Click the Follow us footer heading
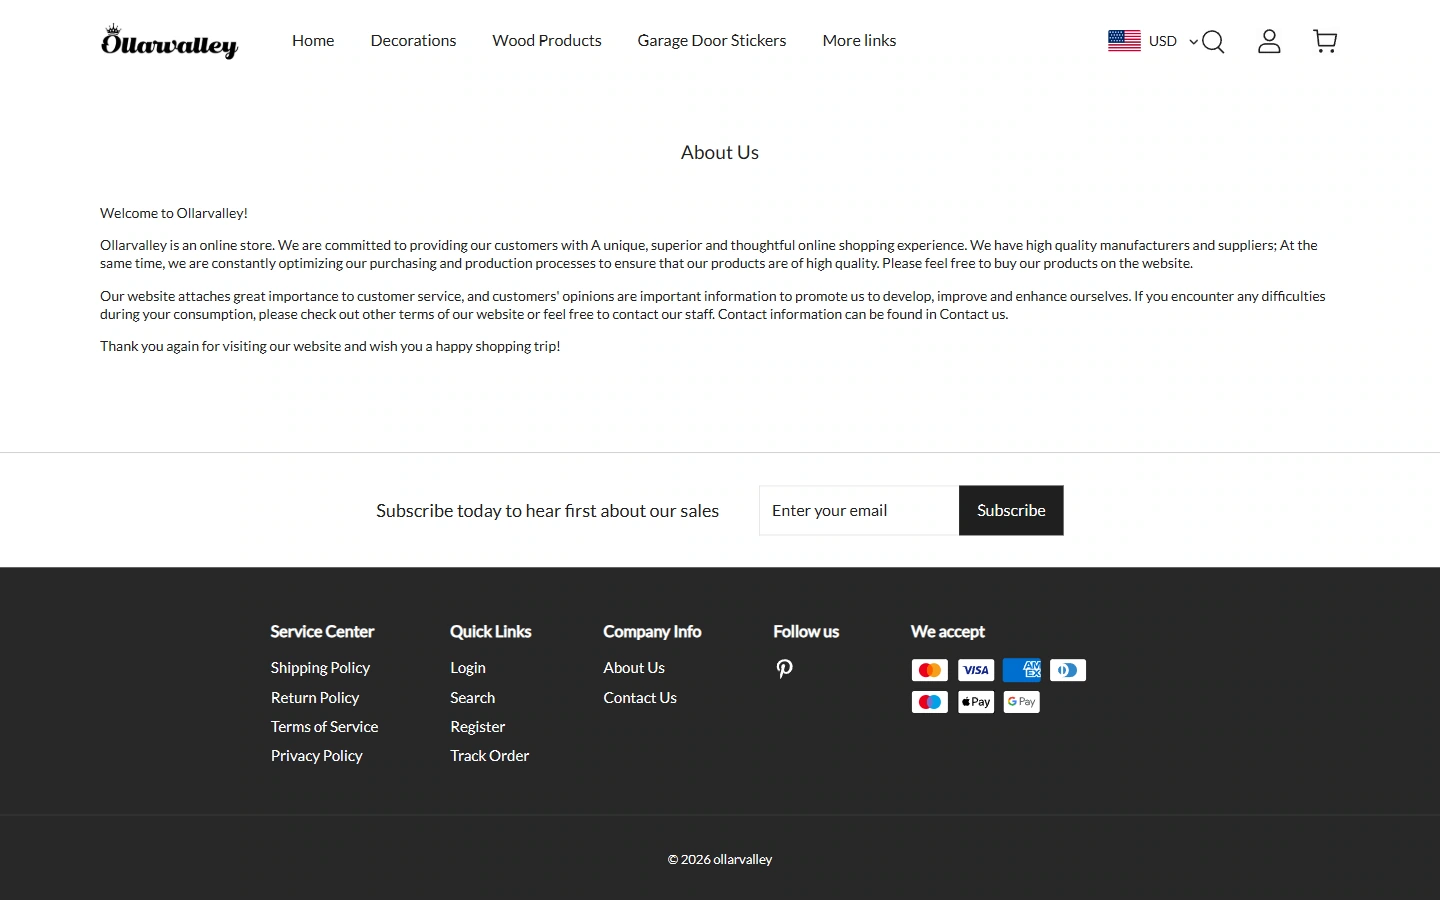The image size is (1440, 900). pos(806,632)
